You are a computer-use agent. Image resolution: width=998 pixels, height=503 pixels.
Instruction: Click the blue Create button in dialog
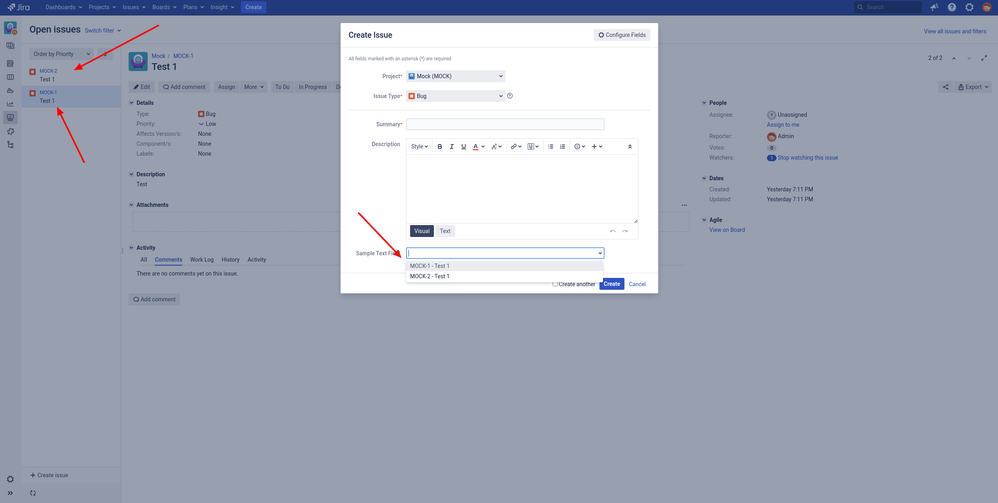tap(612, 284)
